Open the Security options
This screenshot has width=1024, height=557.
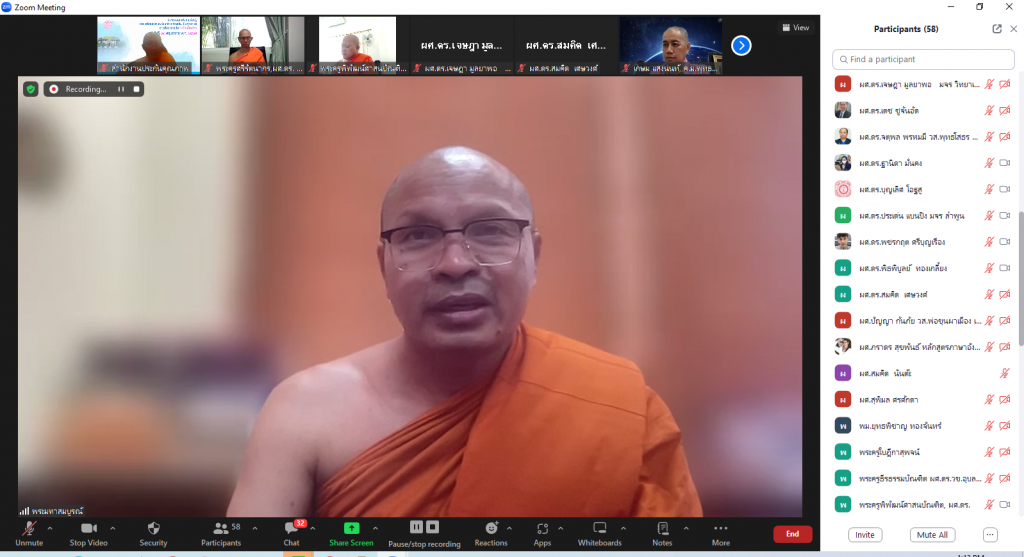point(153,528)
